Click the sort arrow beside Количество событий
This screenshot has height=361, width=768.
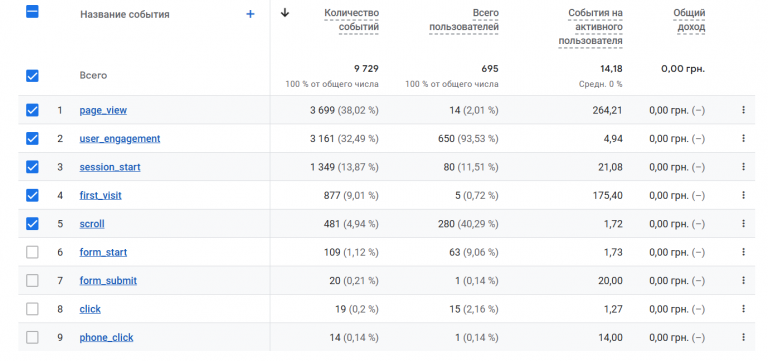[x=285, y=13]
